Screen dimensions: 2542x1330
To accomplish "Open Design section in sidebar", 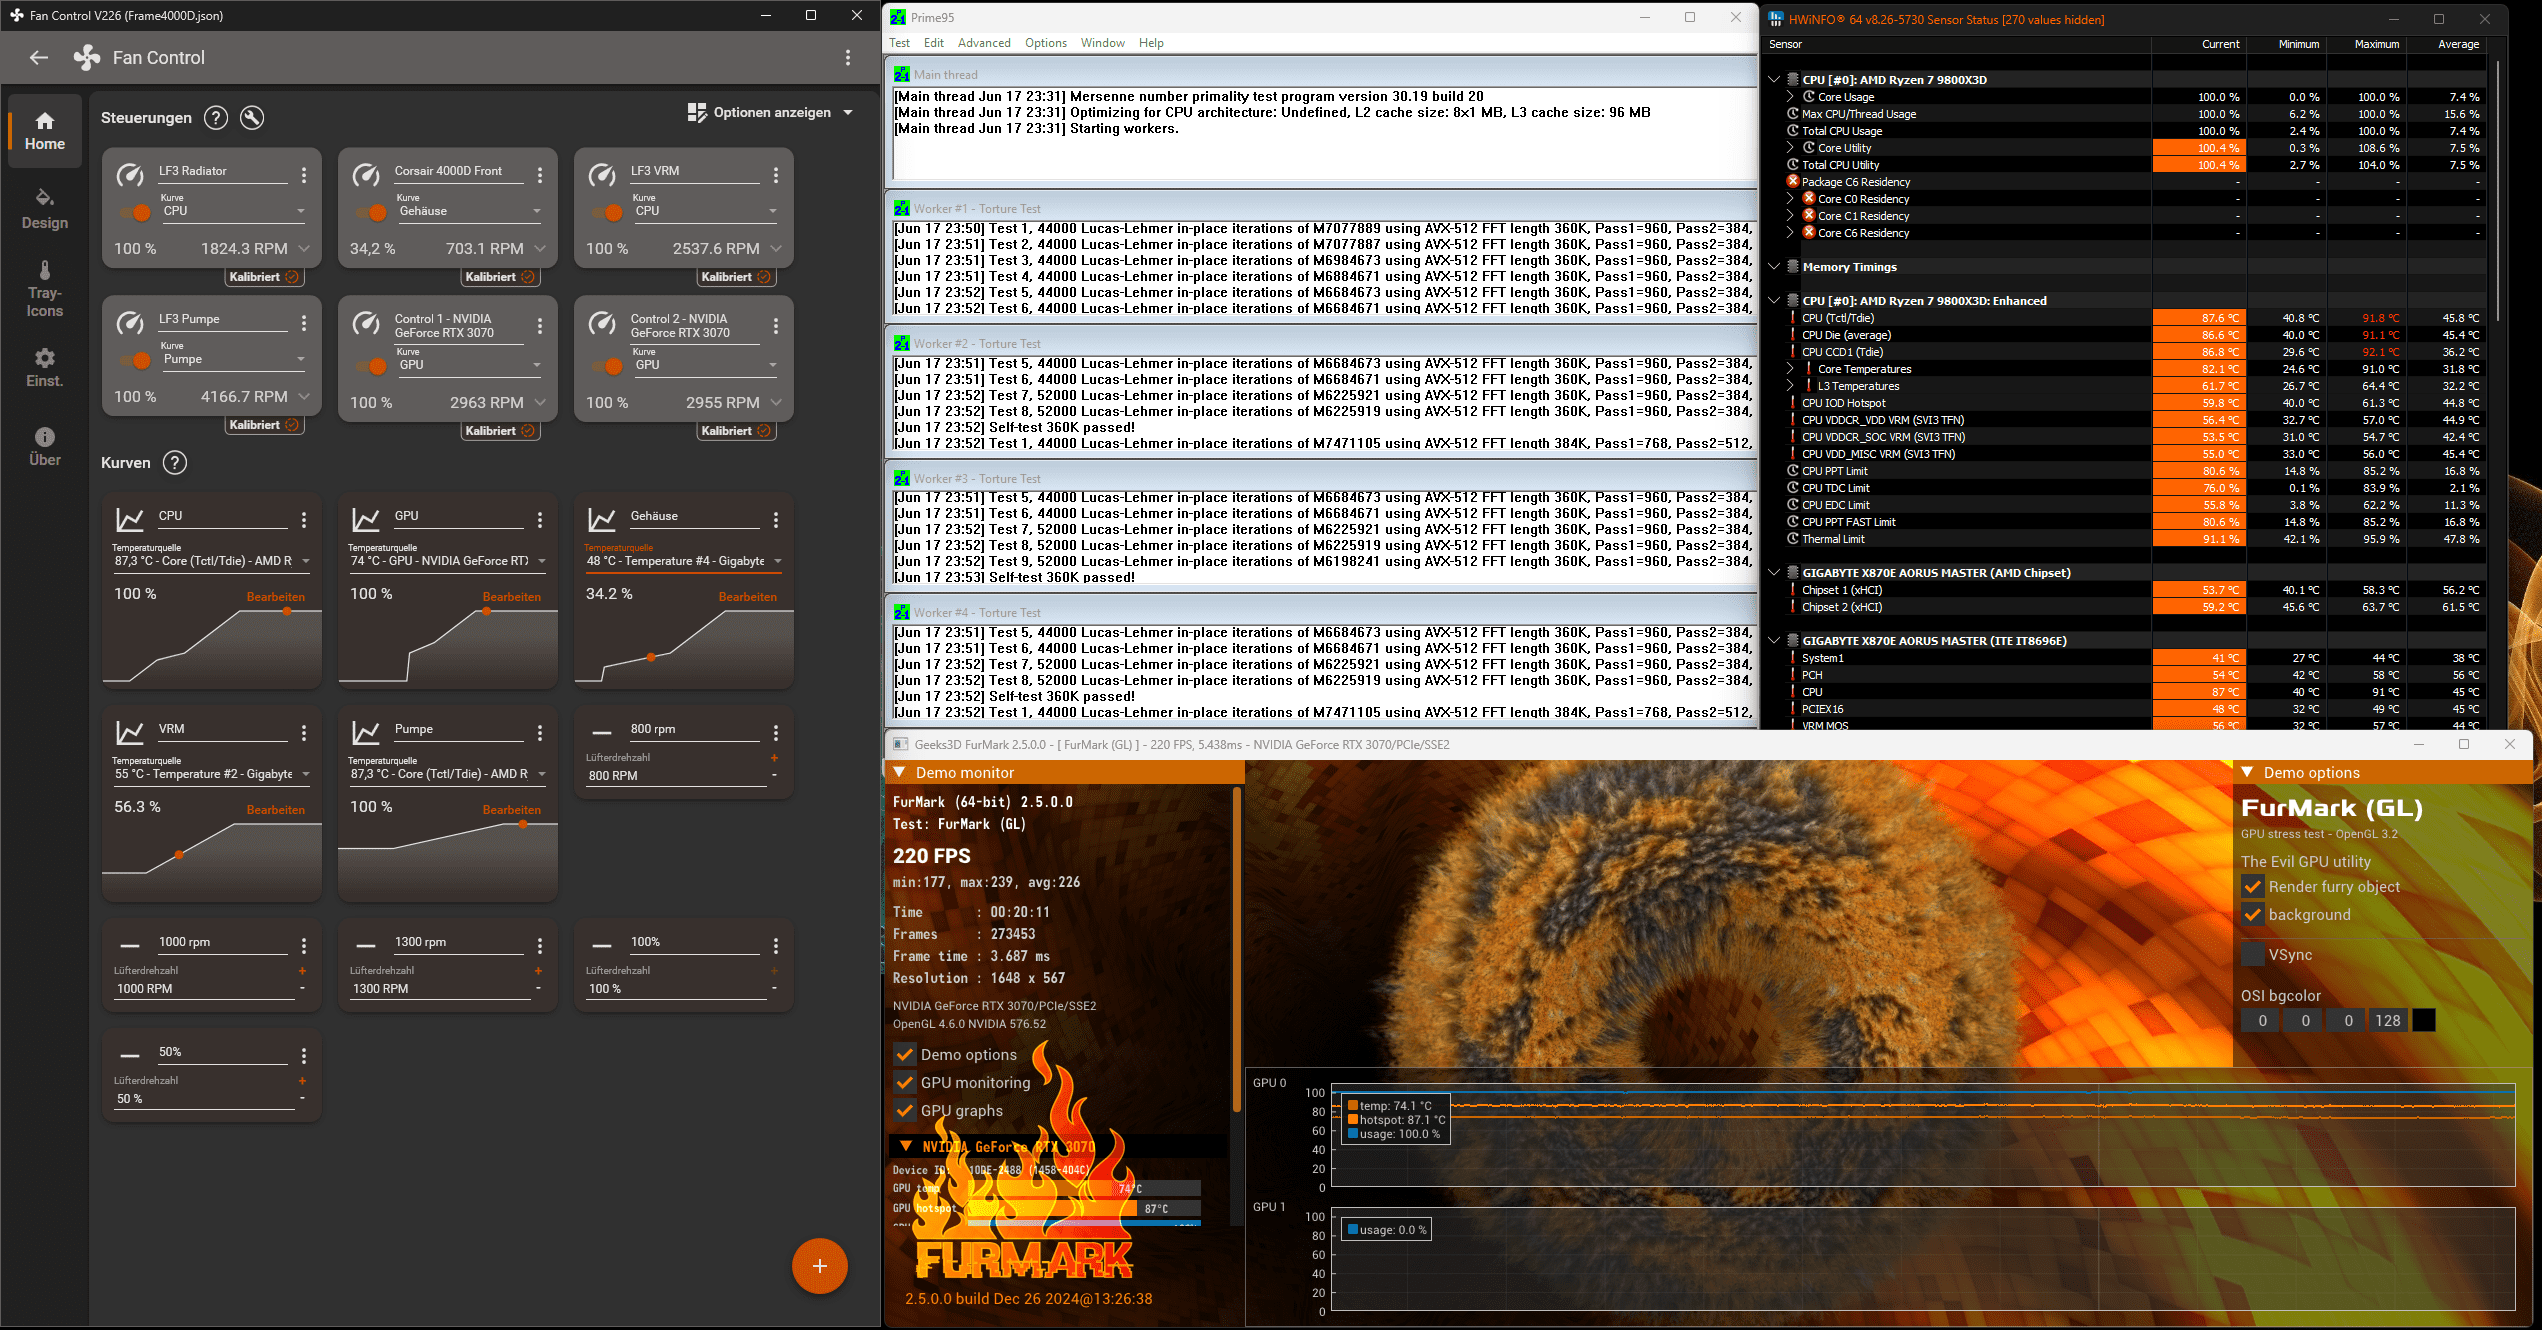I will pyautogui.click(x=45, y=209).
